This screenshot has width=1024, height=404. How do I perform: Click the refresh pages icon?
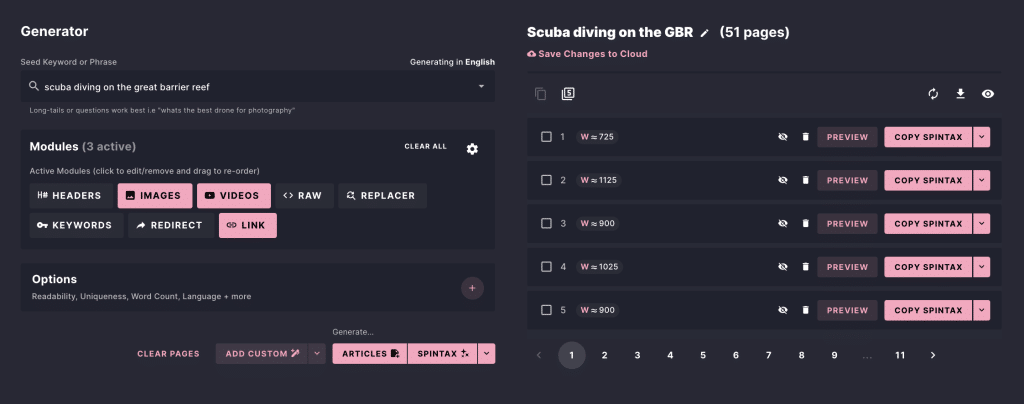[933, 94]
